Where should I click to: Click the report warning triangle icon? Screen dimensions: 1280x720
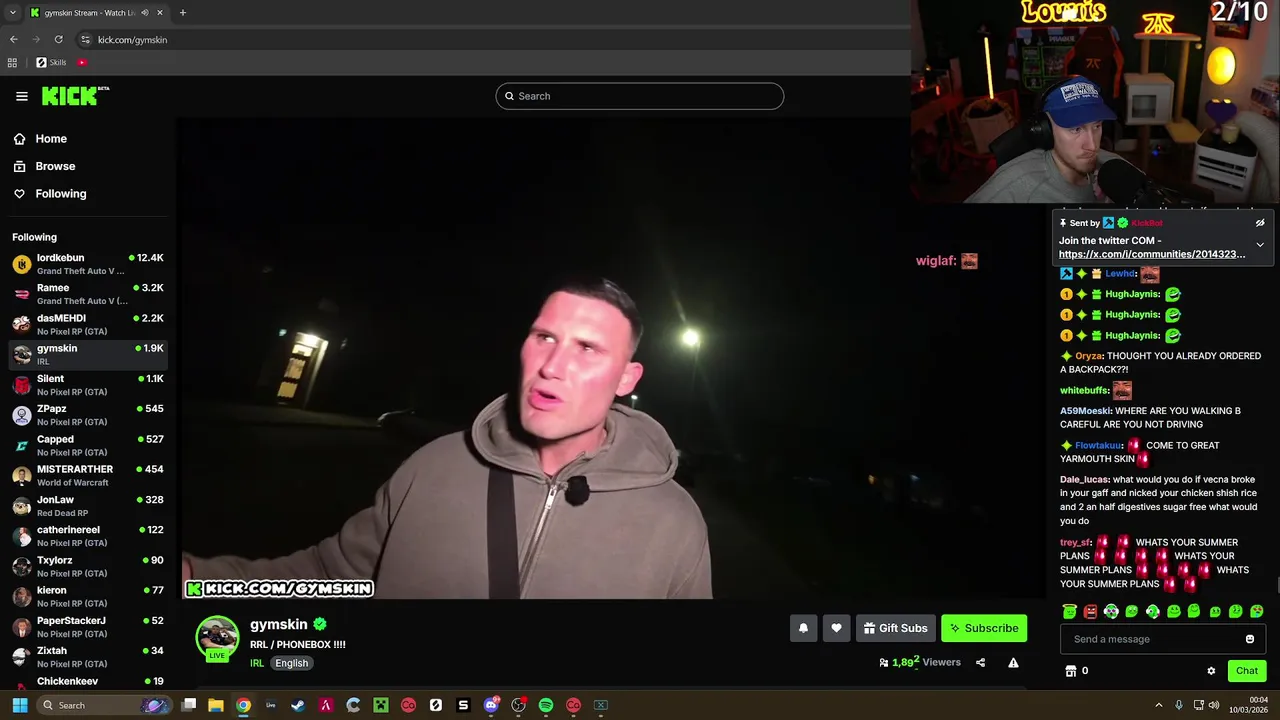click(x=1013, y=662)
